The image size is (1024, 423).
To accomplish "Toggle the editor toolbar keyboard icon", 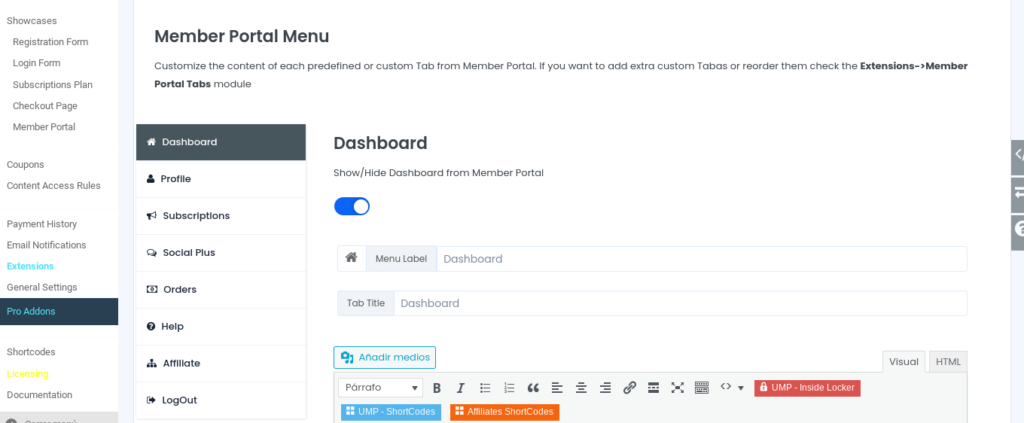I will point(701,388).
